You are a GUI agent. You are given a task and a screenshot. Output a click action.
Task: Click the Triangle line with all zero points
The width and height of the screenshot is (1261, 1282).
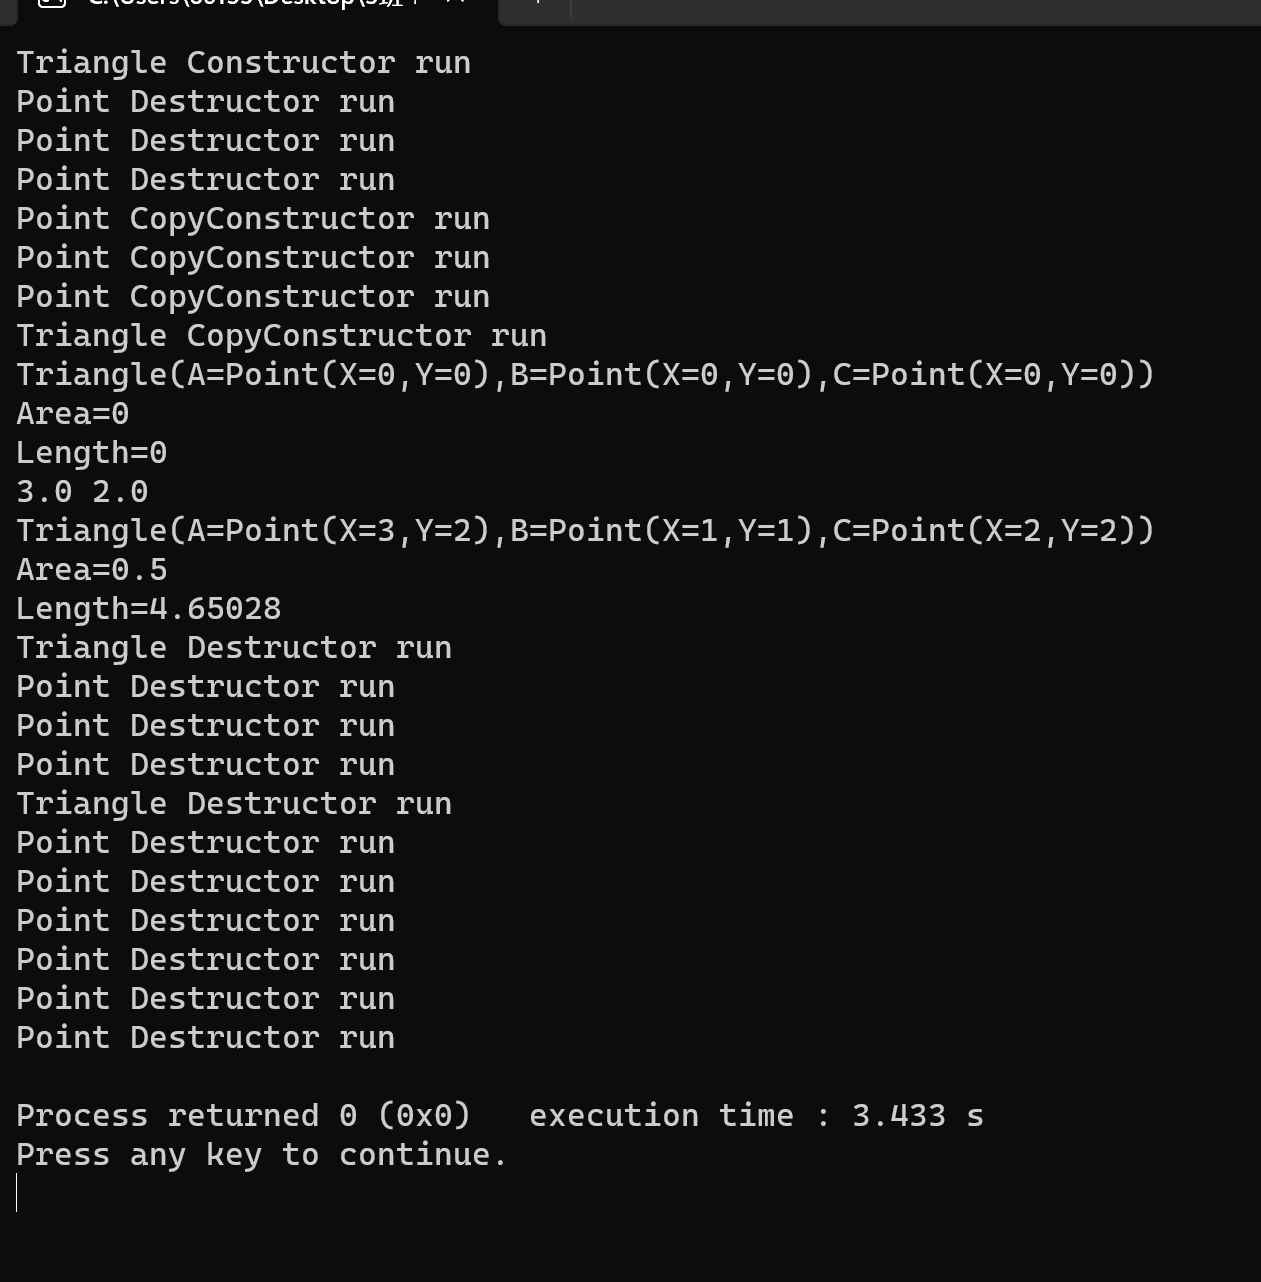(x=585, y=375)
